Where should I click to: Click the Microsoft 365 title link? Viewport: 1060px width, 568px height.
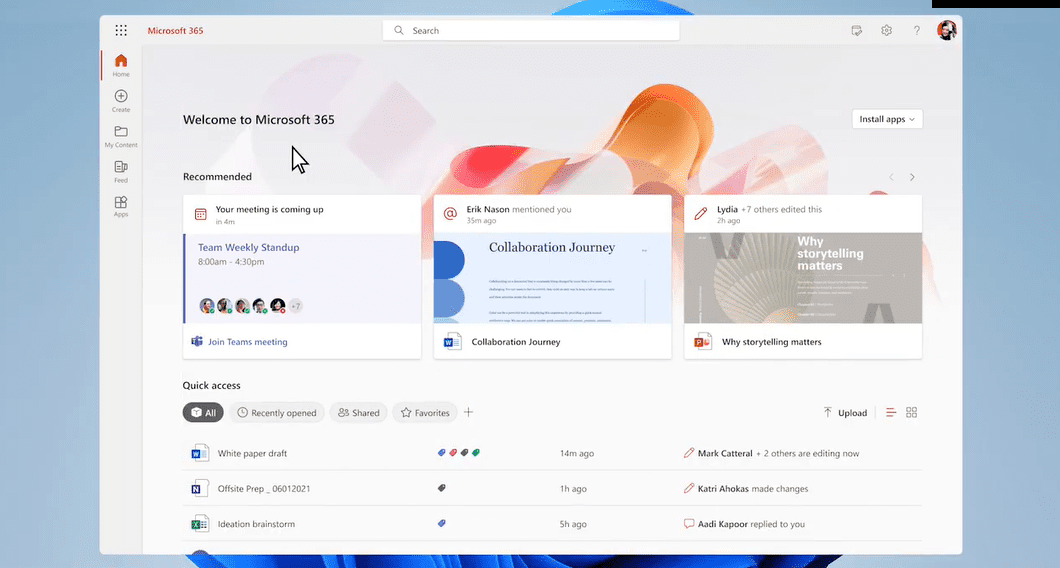coord(175,30)
